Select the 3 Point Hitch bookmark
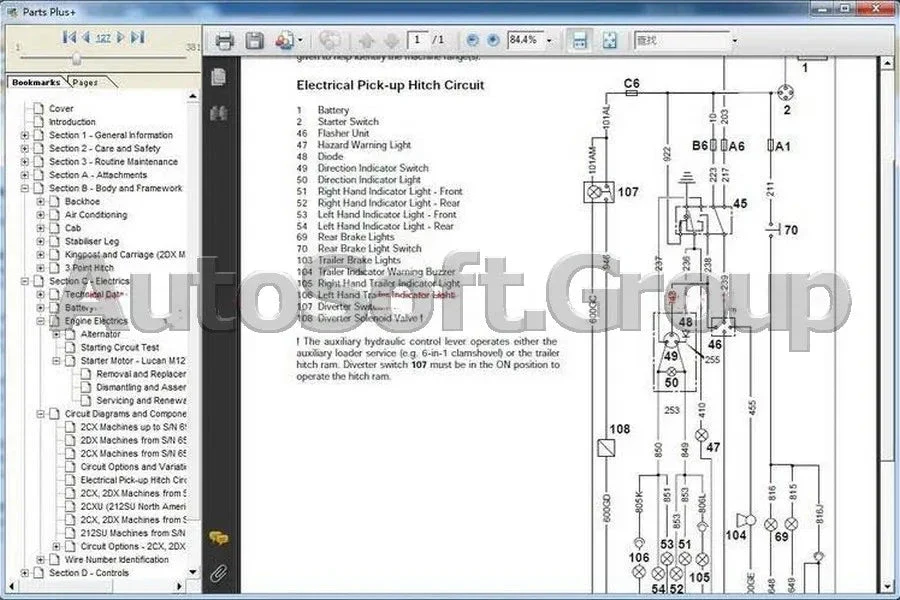This screenshot has height=600, width=900. [x=89, y=268]
